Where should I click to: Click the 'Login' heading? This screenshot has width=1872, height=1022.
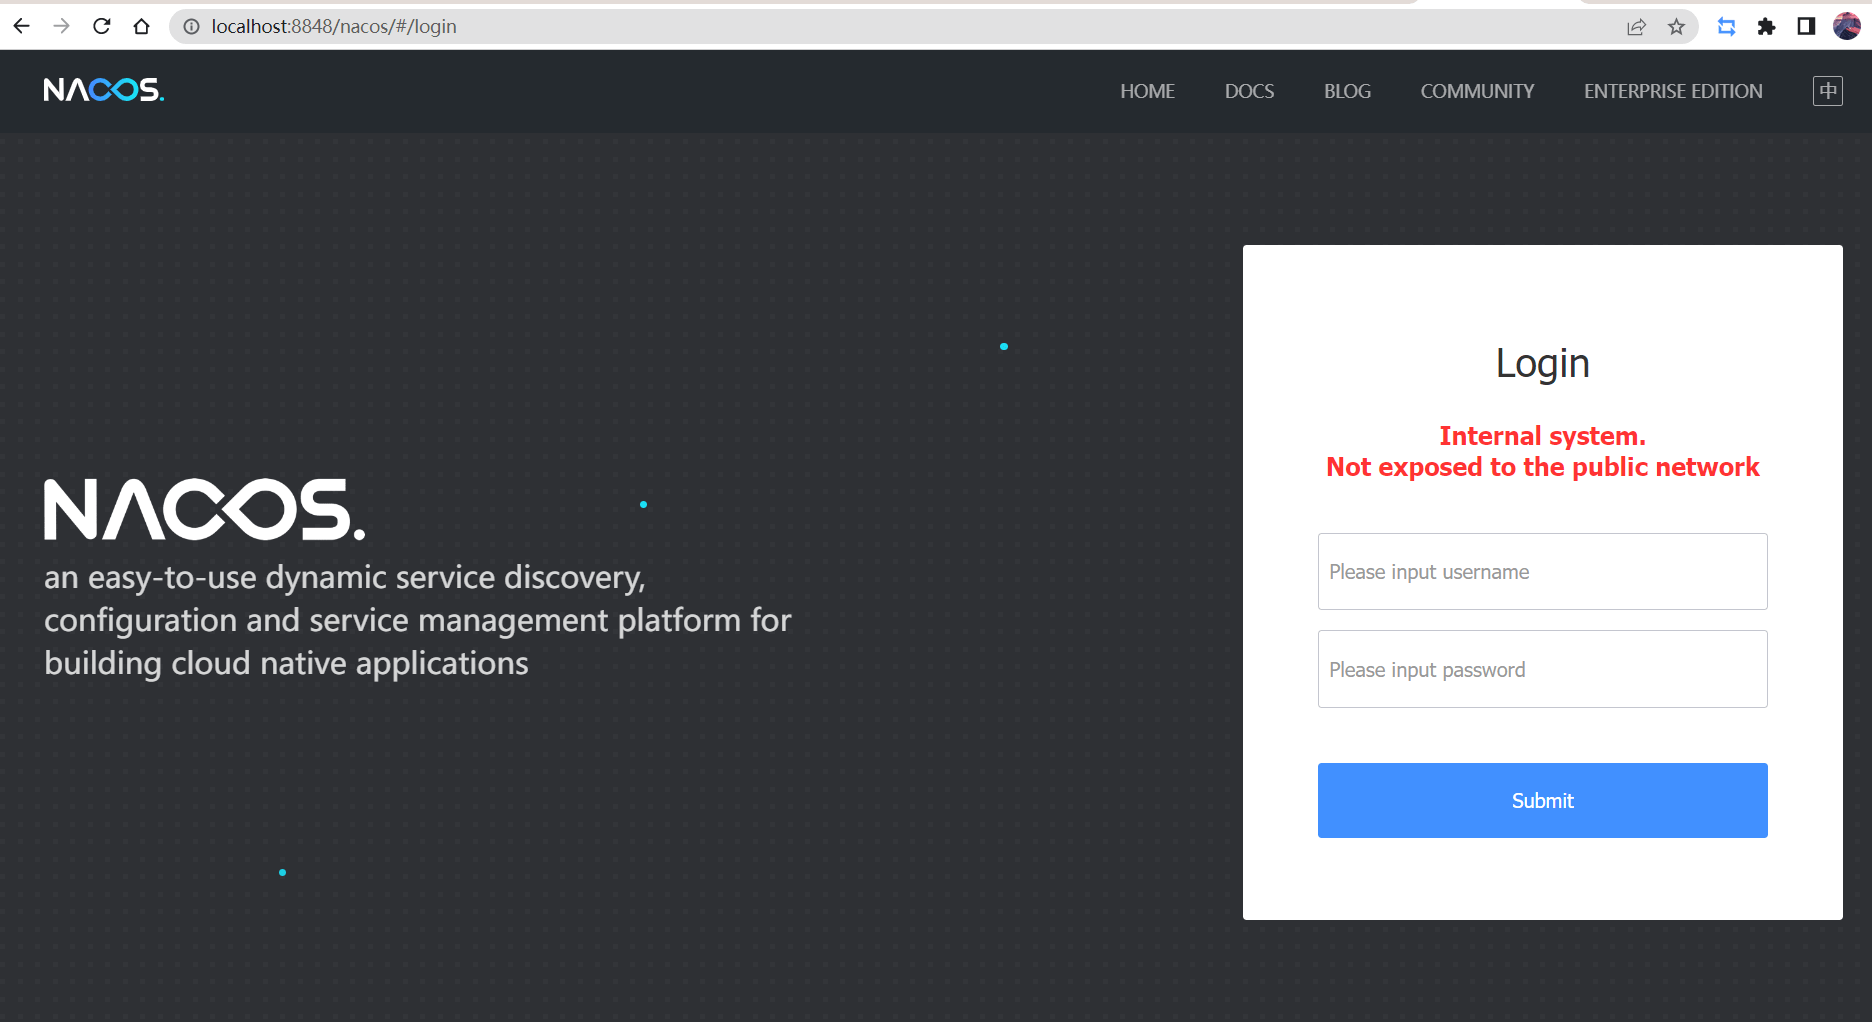click(x=1542, y=363)
